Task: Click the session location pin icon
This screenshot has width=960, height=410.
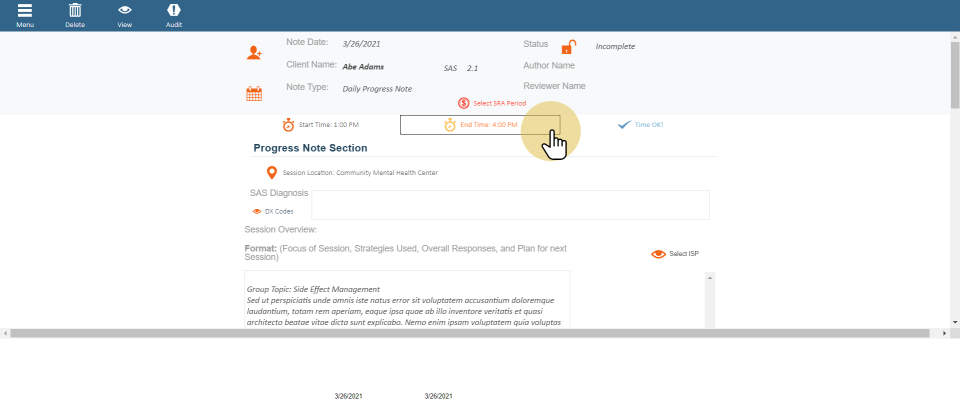Action: (x=272, y=173)
